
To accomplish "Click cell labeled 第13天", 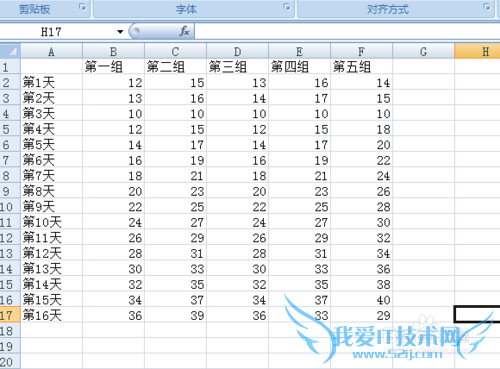I will 51,269.
